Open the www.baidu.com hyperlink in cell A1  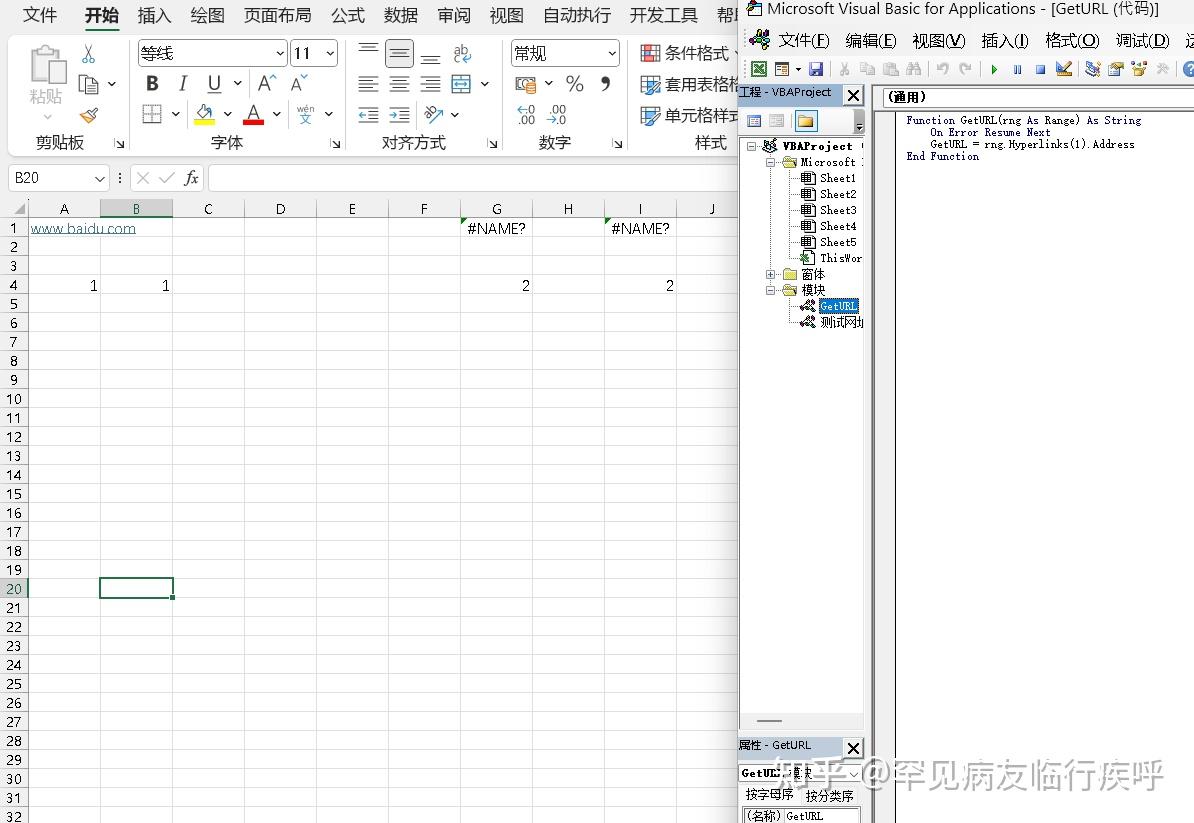pos(83,228)
